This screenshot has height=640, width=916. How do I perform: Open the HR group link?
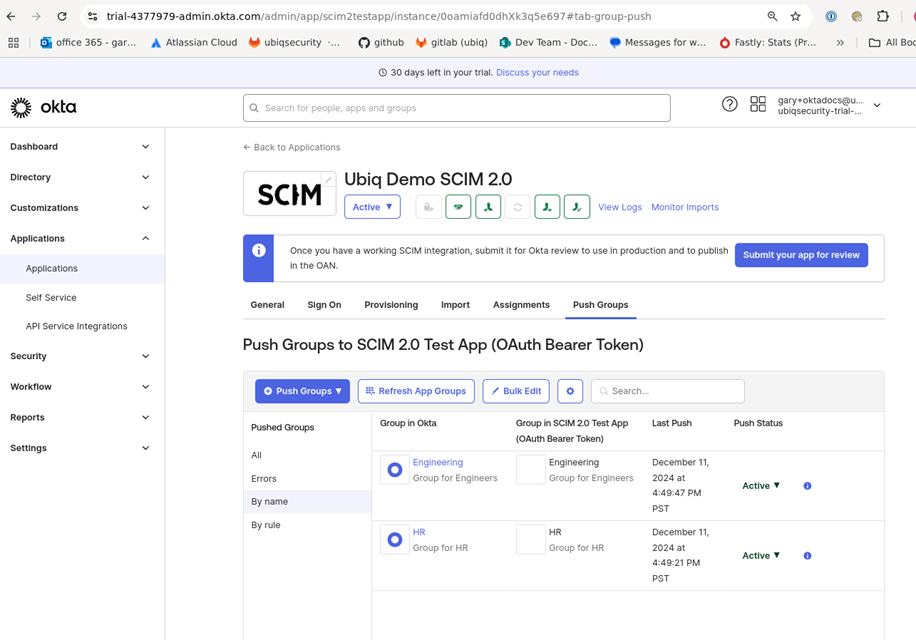click(419, 533)
